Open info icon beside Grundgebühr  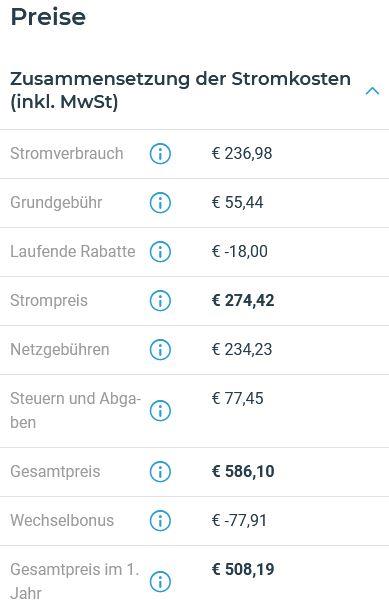(x=160, y=203)
